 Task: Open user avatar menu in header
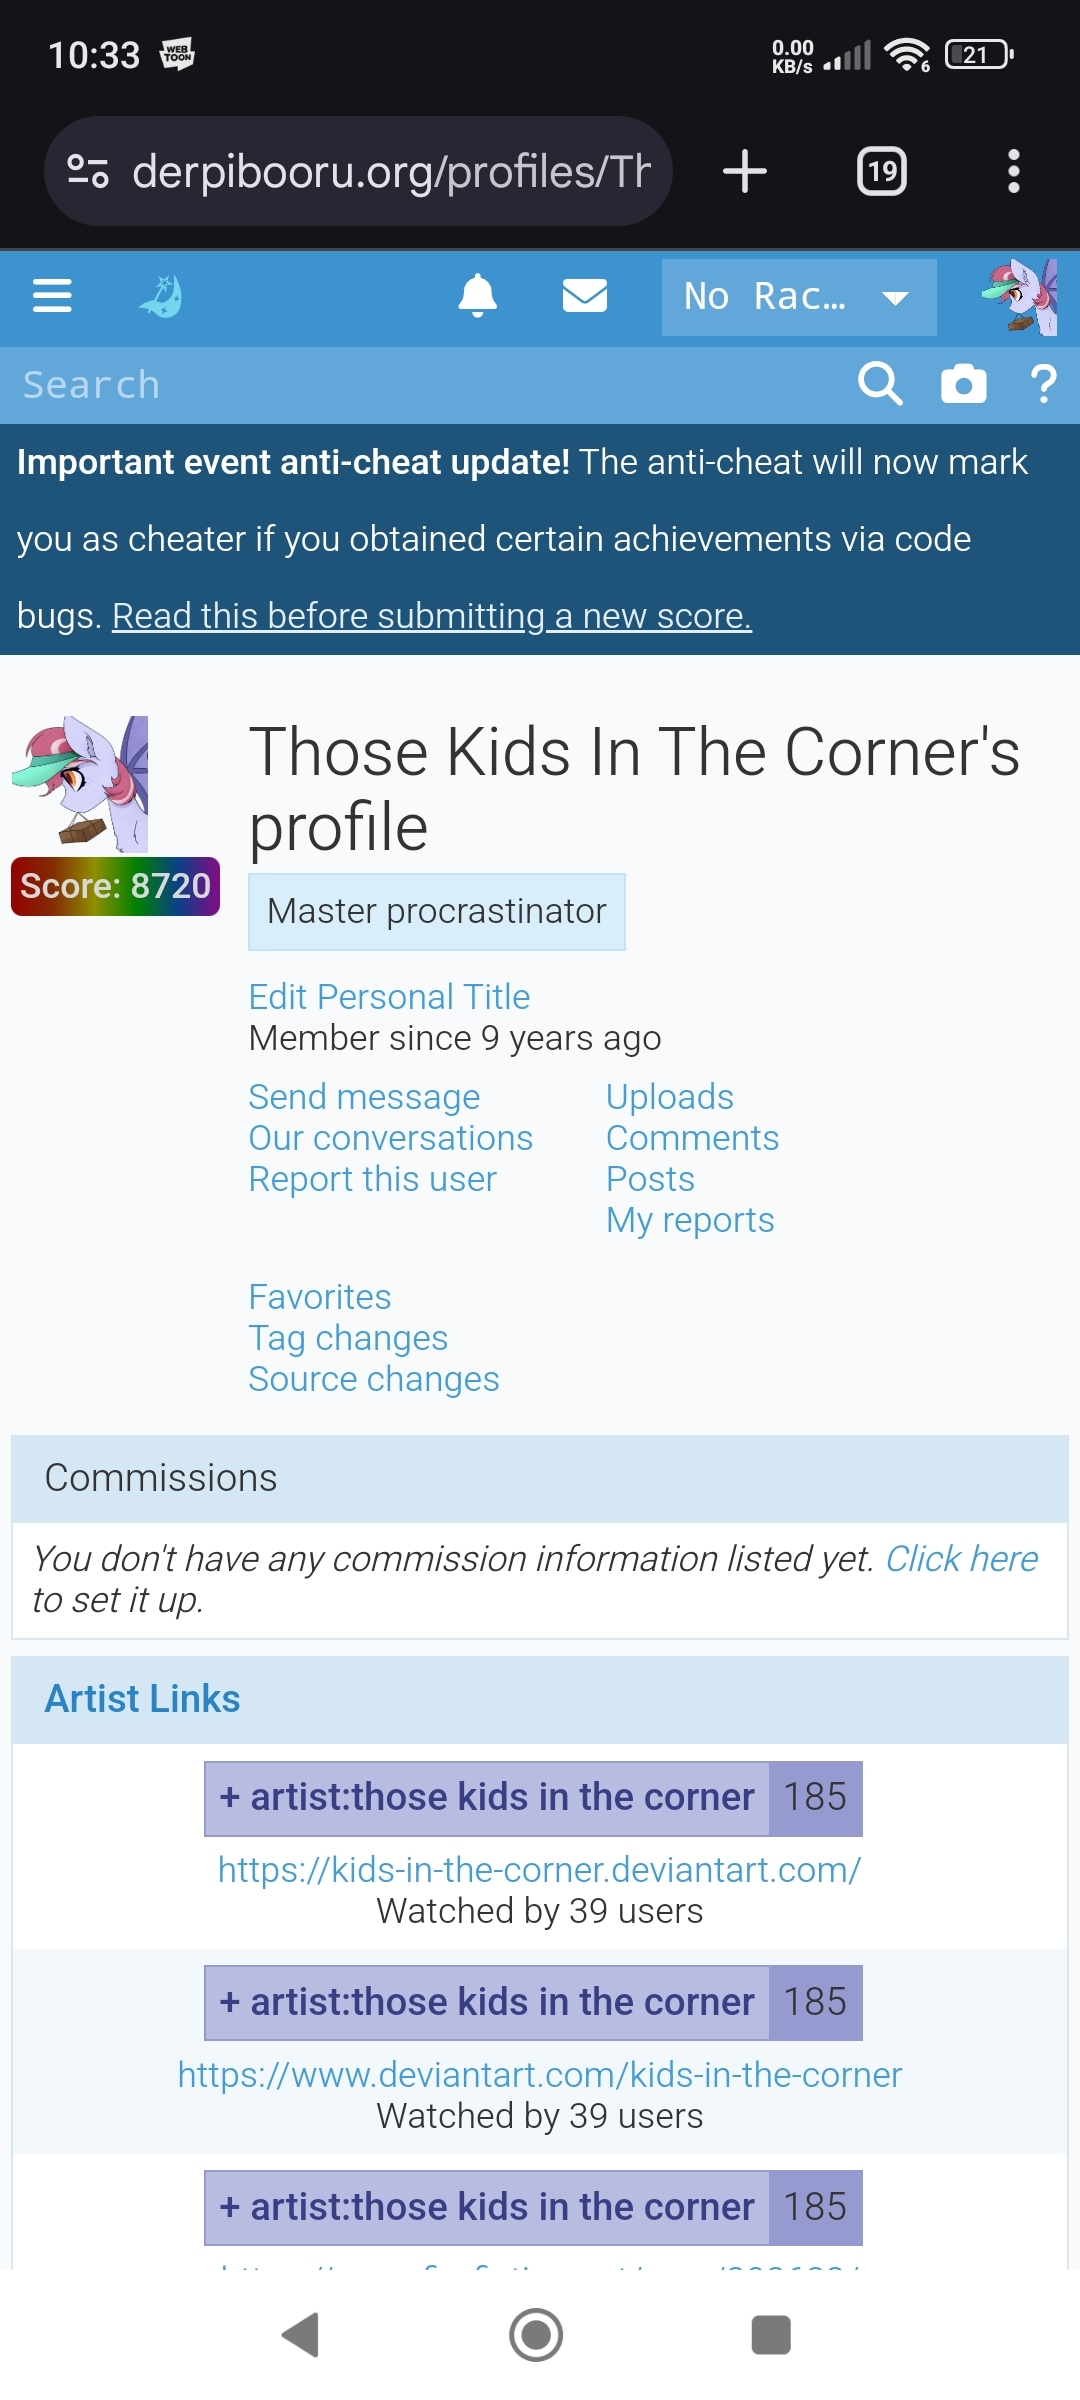1020,297
